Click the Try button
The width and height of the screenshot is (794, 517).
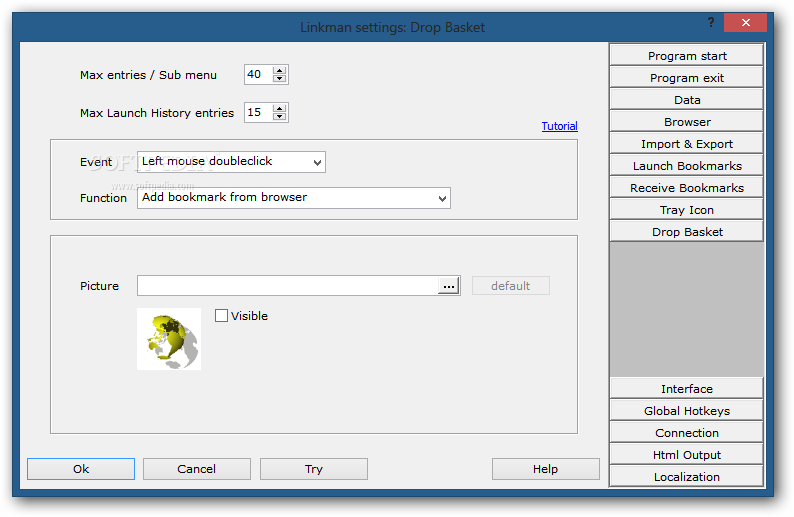tap(313, 469)
